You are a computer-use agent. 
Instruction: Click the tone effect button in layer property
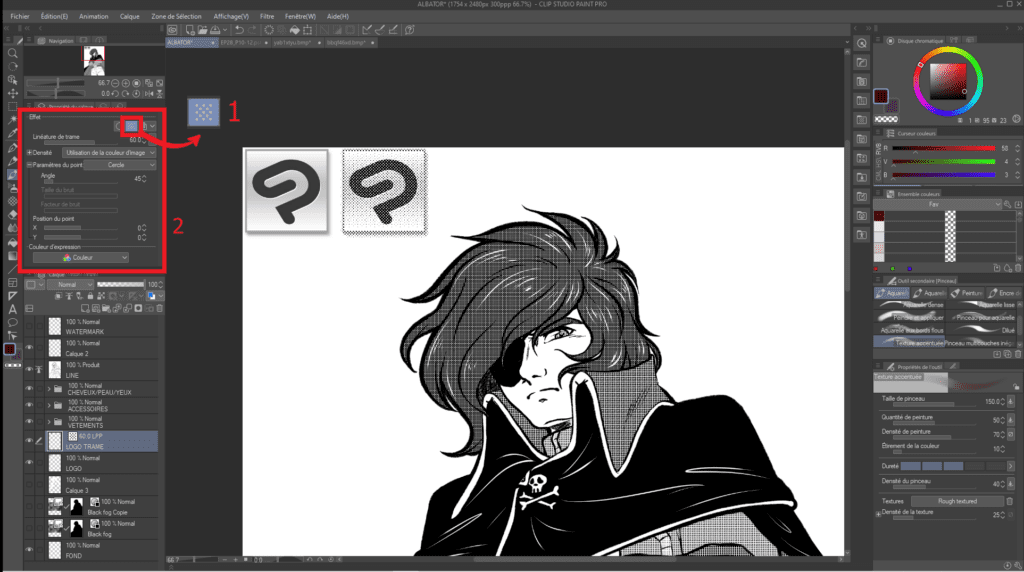pyautogui.click(x=132, y=125)
